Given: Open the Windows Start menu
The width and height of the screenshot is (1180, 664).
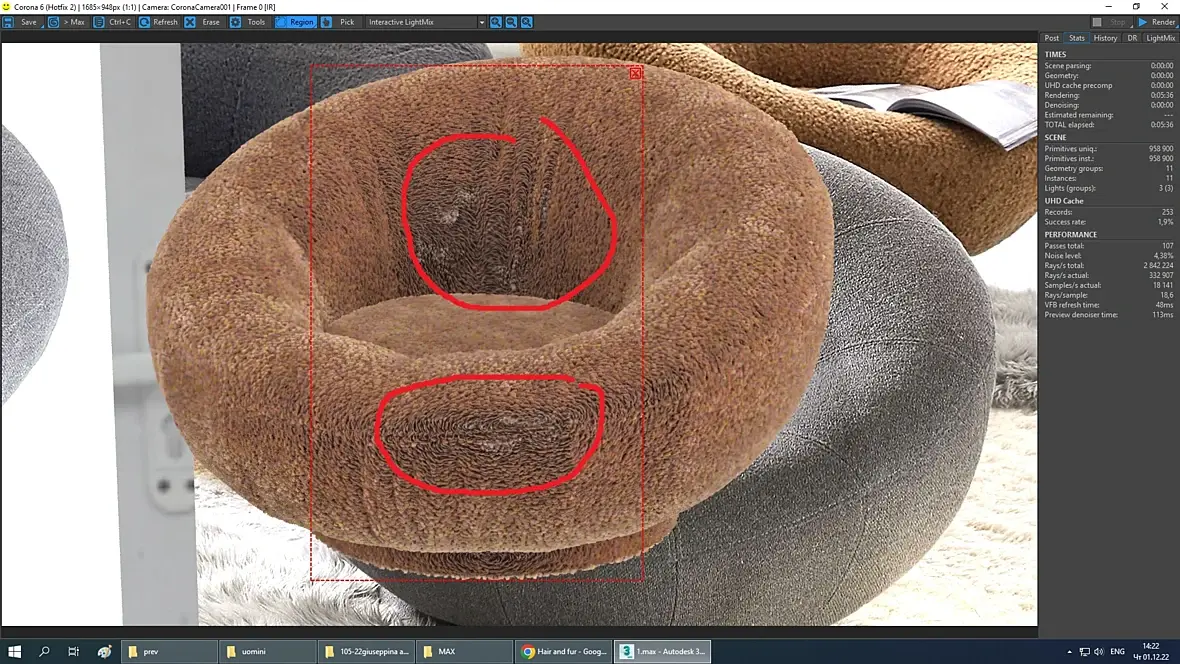Looking at the screenshot, I should 14,651.
